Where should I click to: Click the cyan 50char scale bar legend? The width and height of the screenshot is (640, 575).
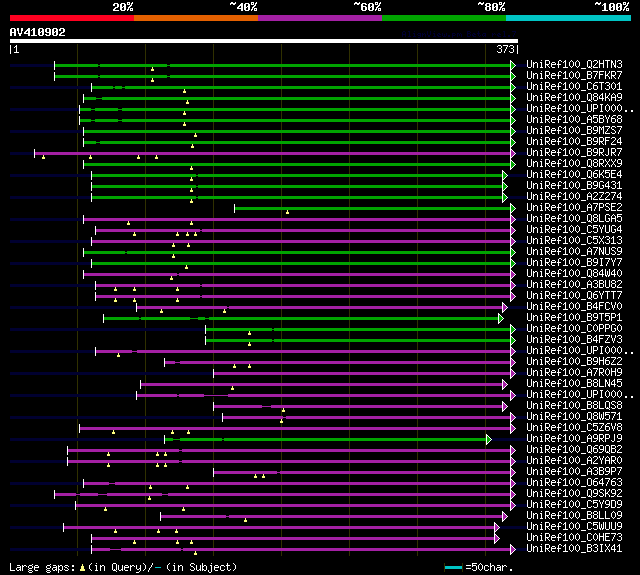click(453, 567)
